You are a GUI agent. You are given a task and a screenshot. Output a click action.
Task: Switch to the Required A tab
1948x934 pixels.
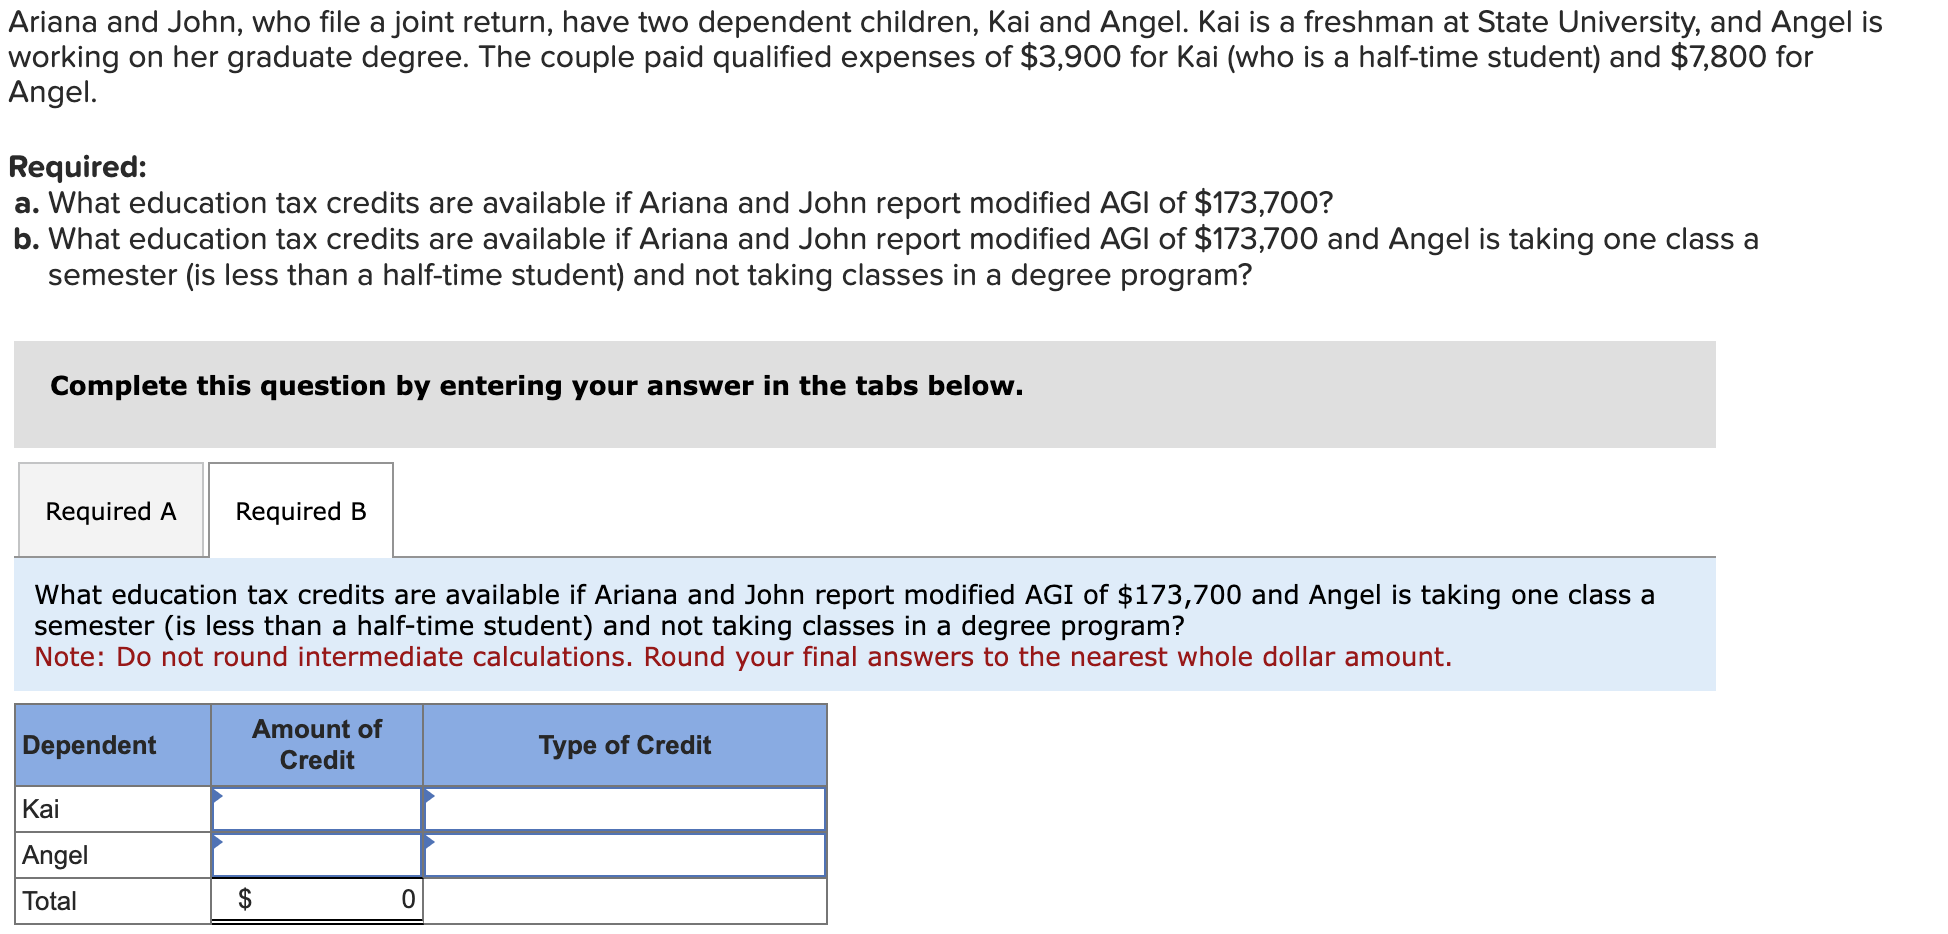click(110, 511)
